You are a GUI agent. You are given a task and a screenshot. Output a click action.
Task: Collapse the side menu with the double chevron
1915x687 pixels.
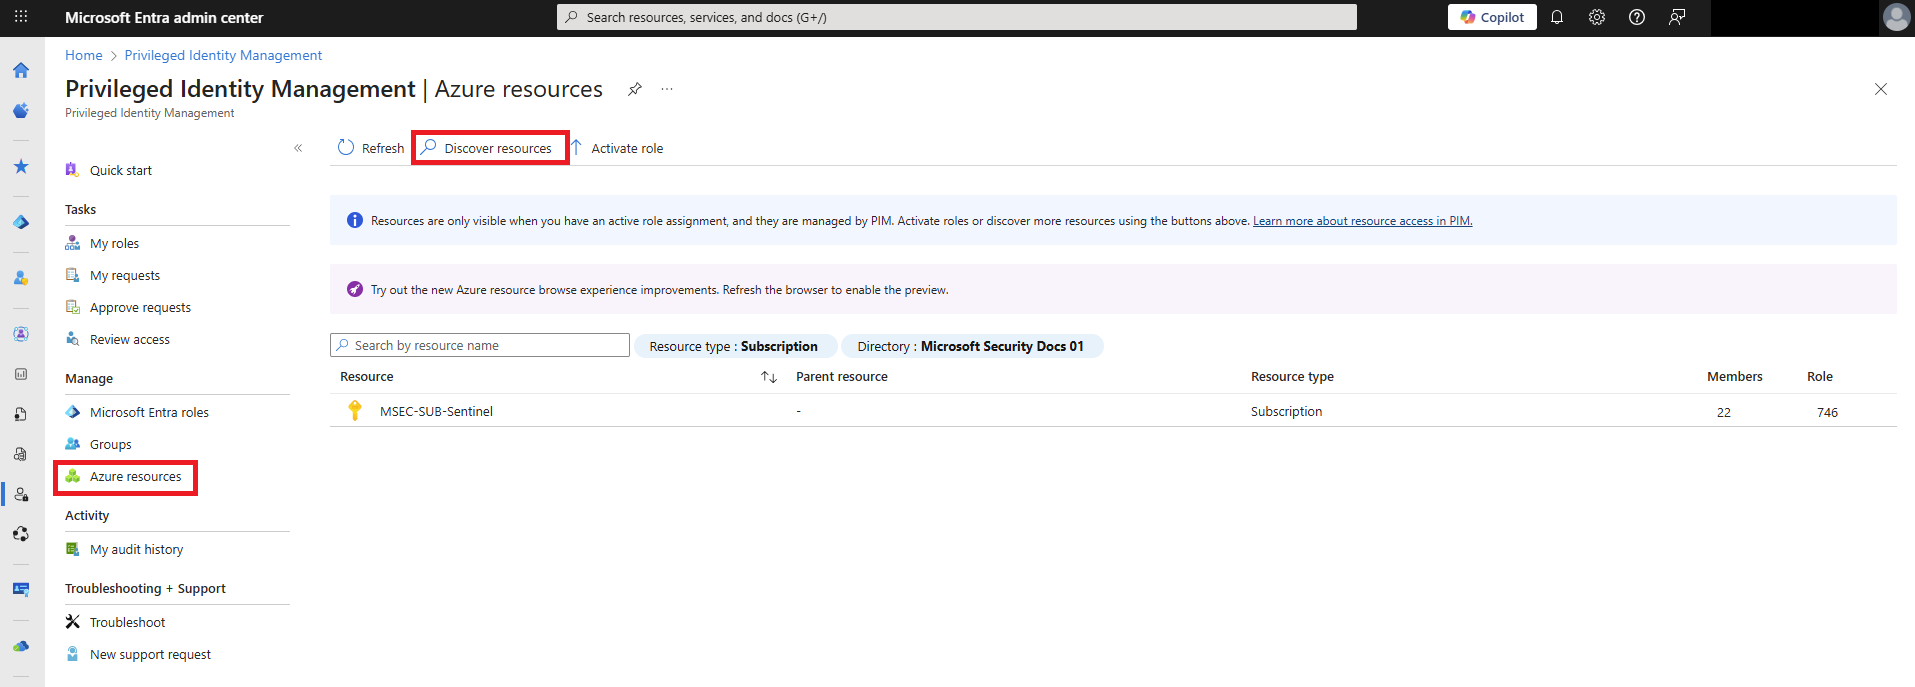298,148
